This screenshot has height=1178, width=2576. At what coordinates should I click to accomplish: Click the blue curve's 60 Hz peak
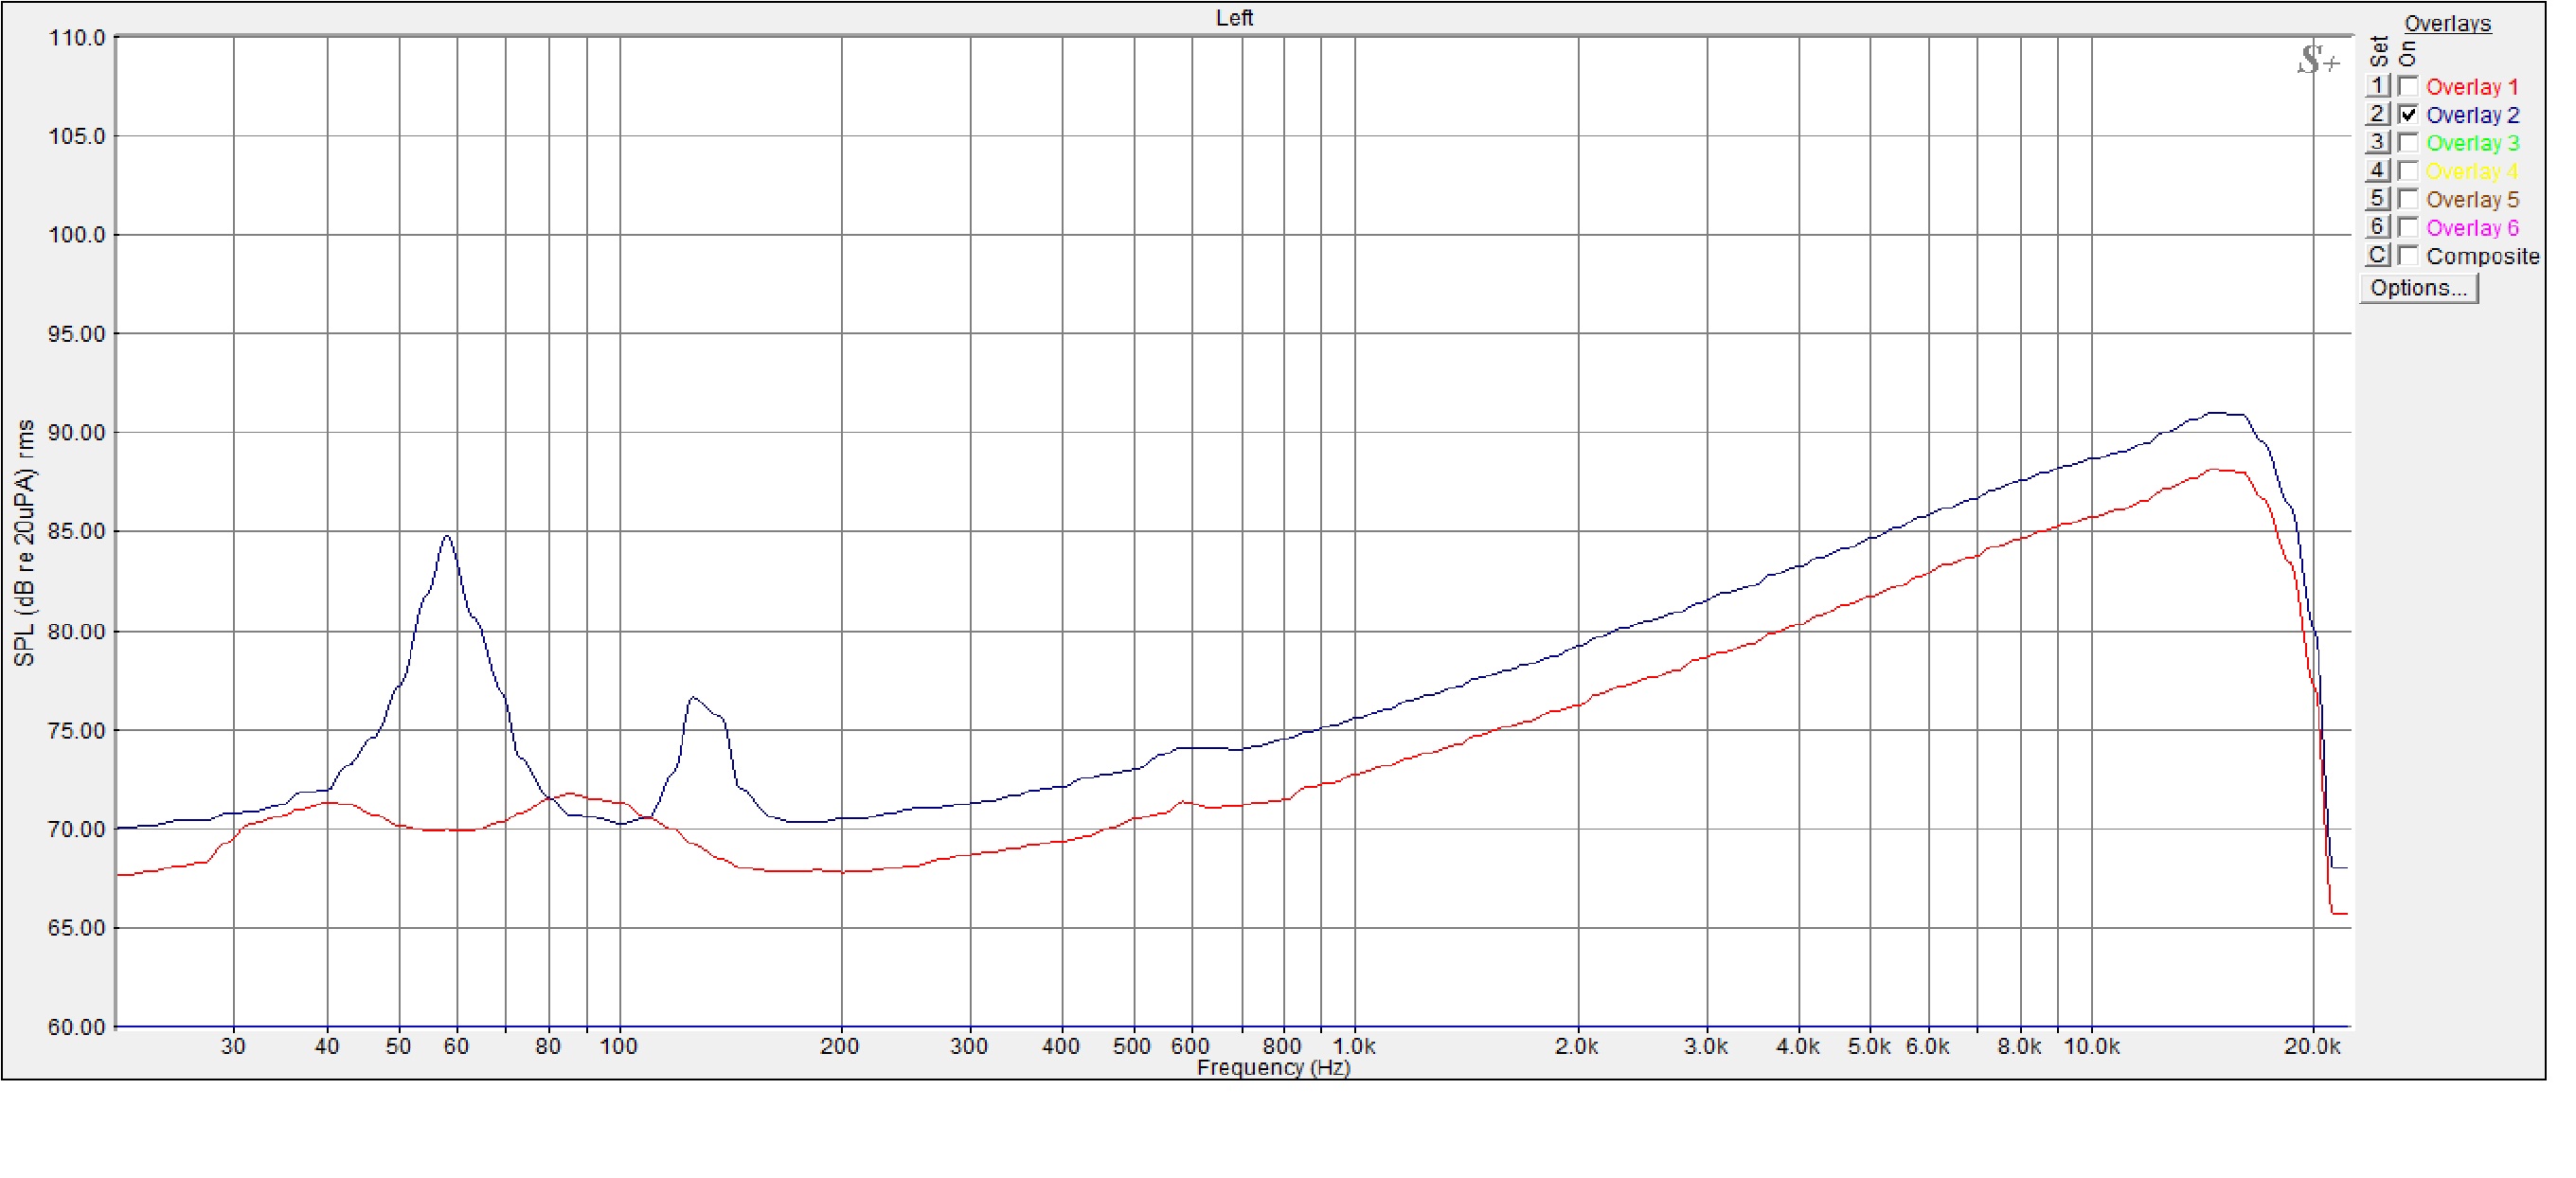(447, 537)
